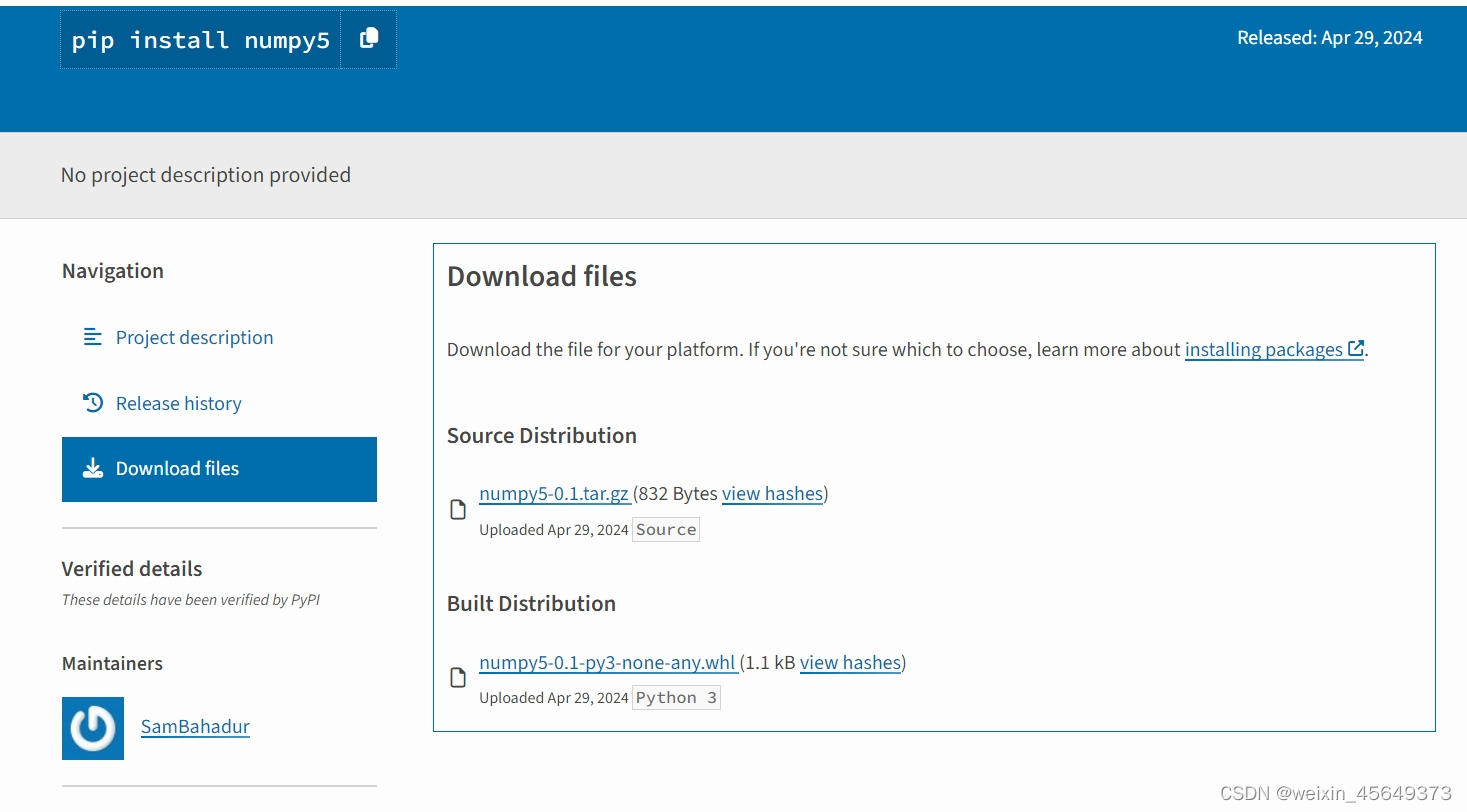Click the Download files heading
This screenshot has width=1467, height=812.
[x=542, y=276]
